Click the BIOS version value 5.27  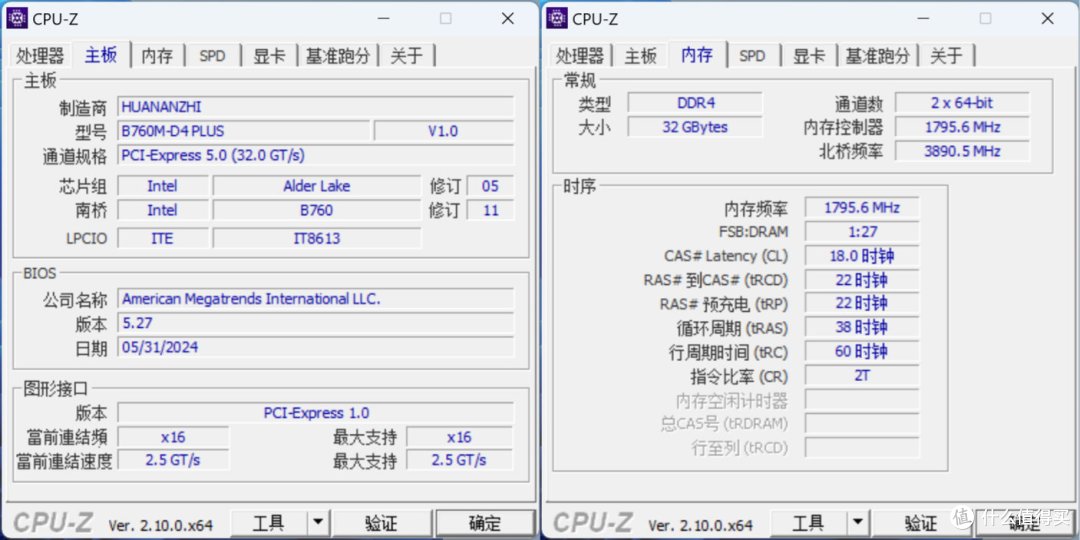pos(315,323)
